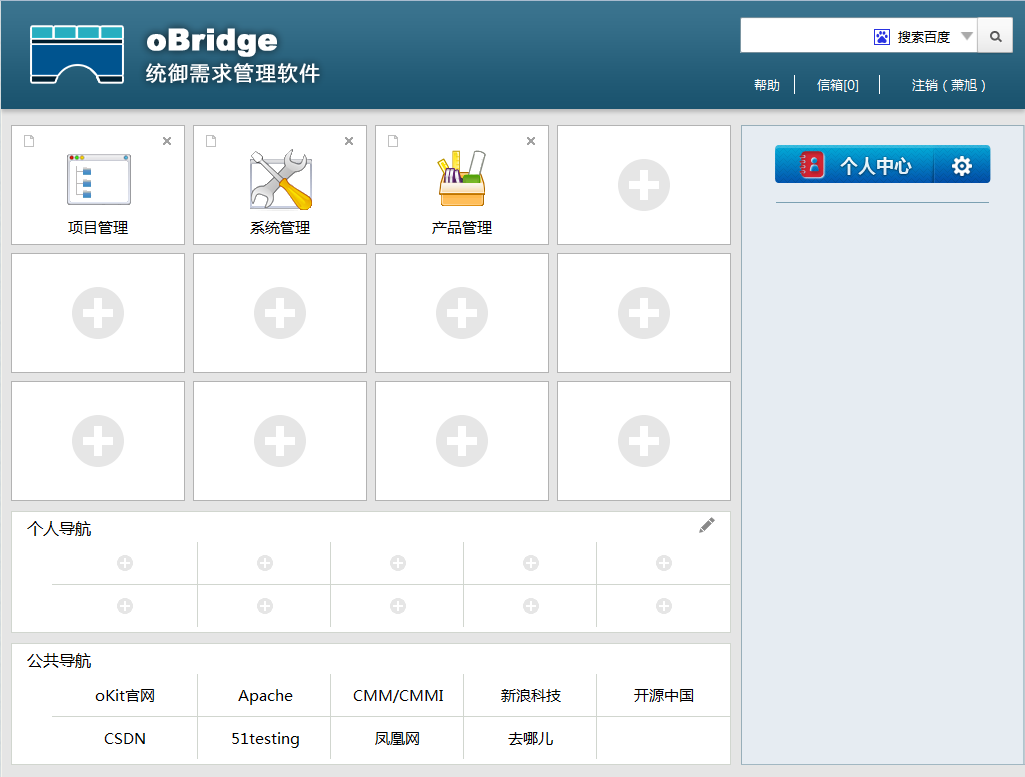The height and width of the screenshot is (777, 1025).
Task: Click the address book icon in 个人中心
Action: (x=812, y=165)
